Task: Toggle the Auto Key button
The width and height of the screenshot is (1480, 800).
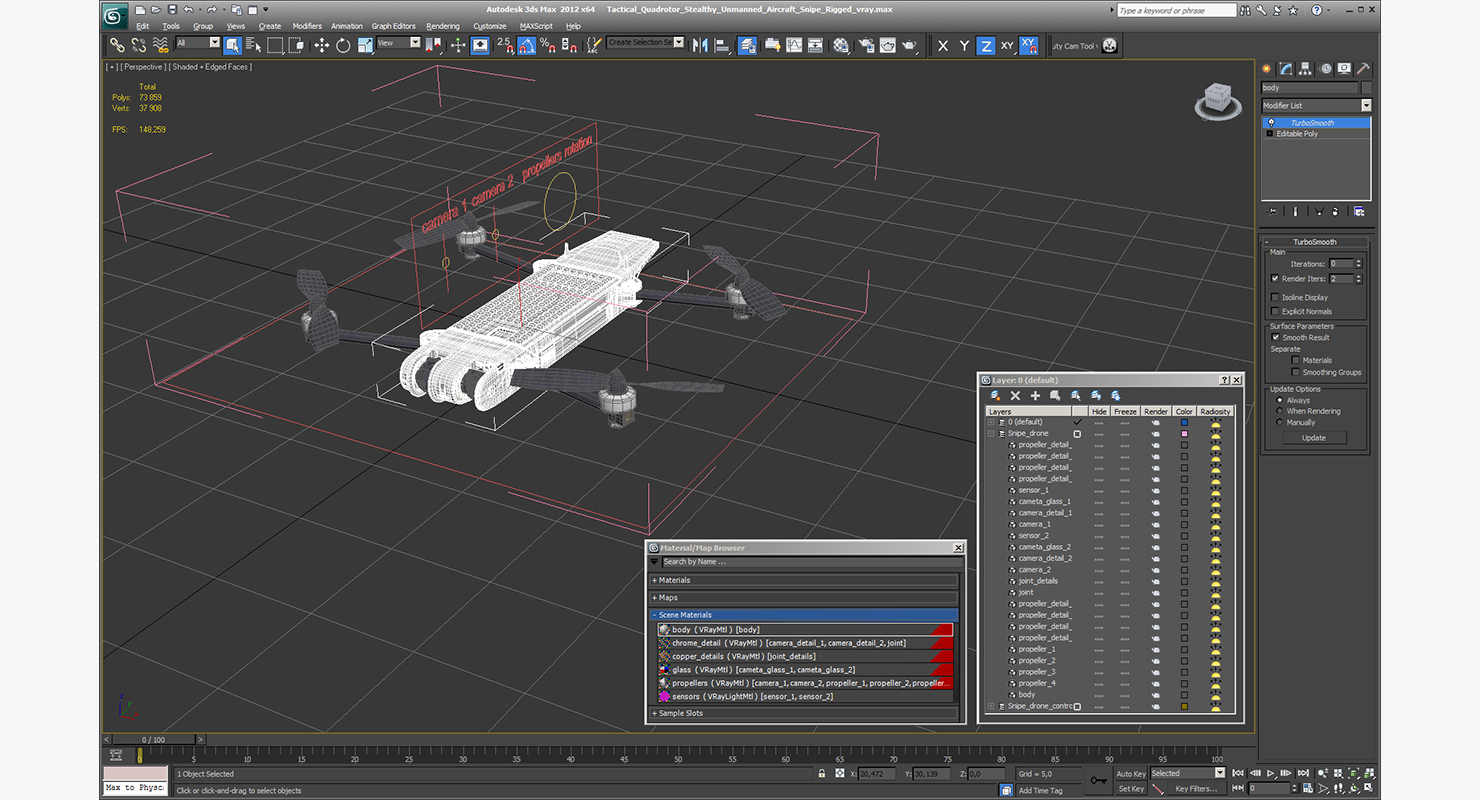Action: (x=1131, y=773)
